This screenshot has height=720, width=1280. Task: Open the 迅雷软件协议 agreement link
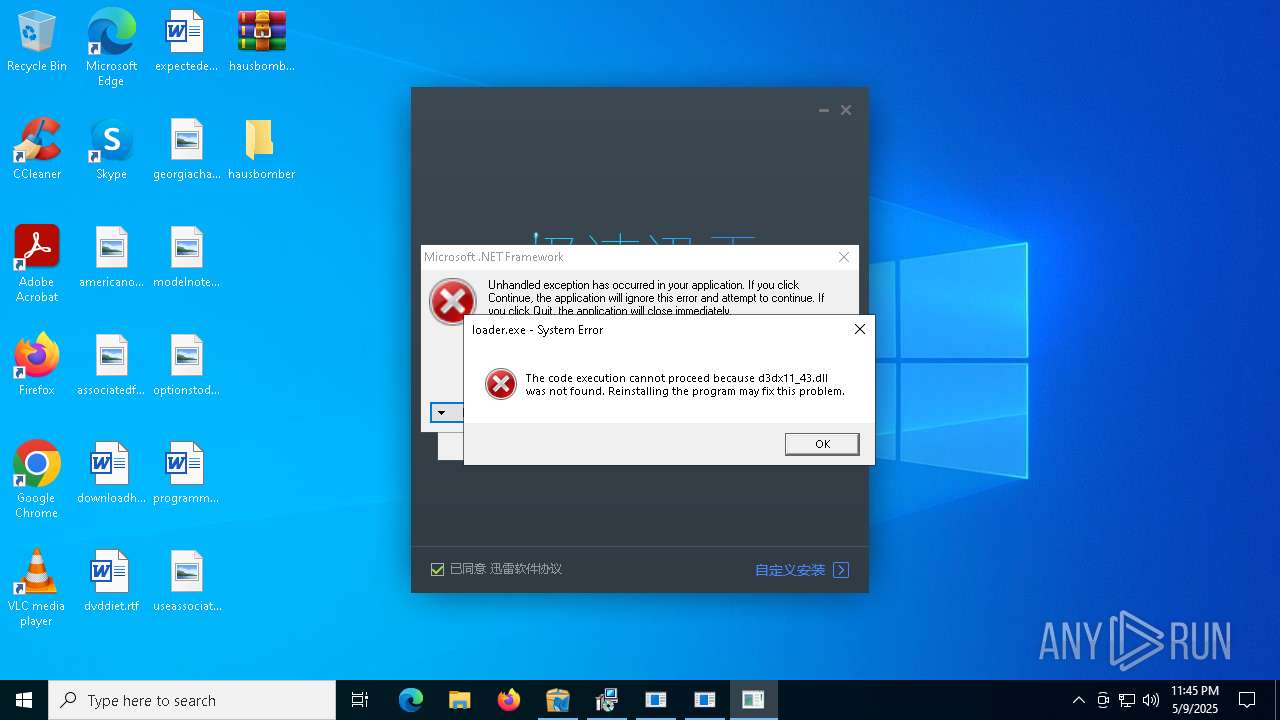point(526,569)
